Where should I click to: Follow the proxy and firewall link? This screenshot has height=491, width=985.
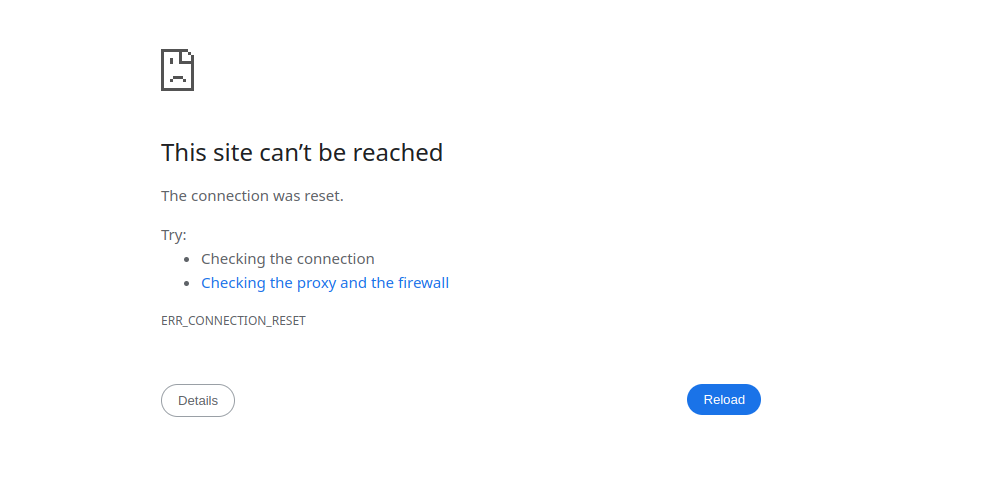point(325,283)
